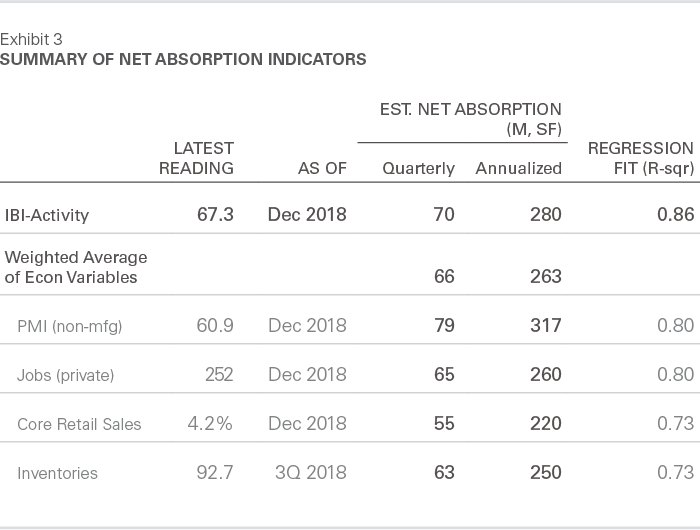The height and width of the screenshot is (530, 700).
Task: Click the Latest Reading column header
Action: [196, 158]
